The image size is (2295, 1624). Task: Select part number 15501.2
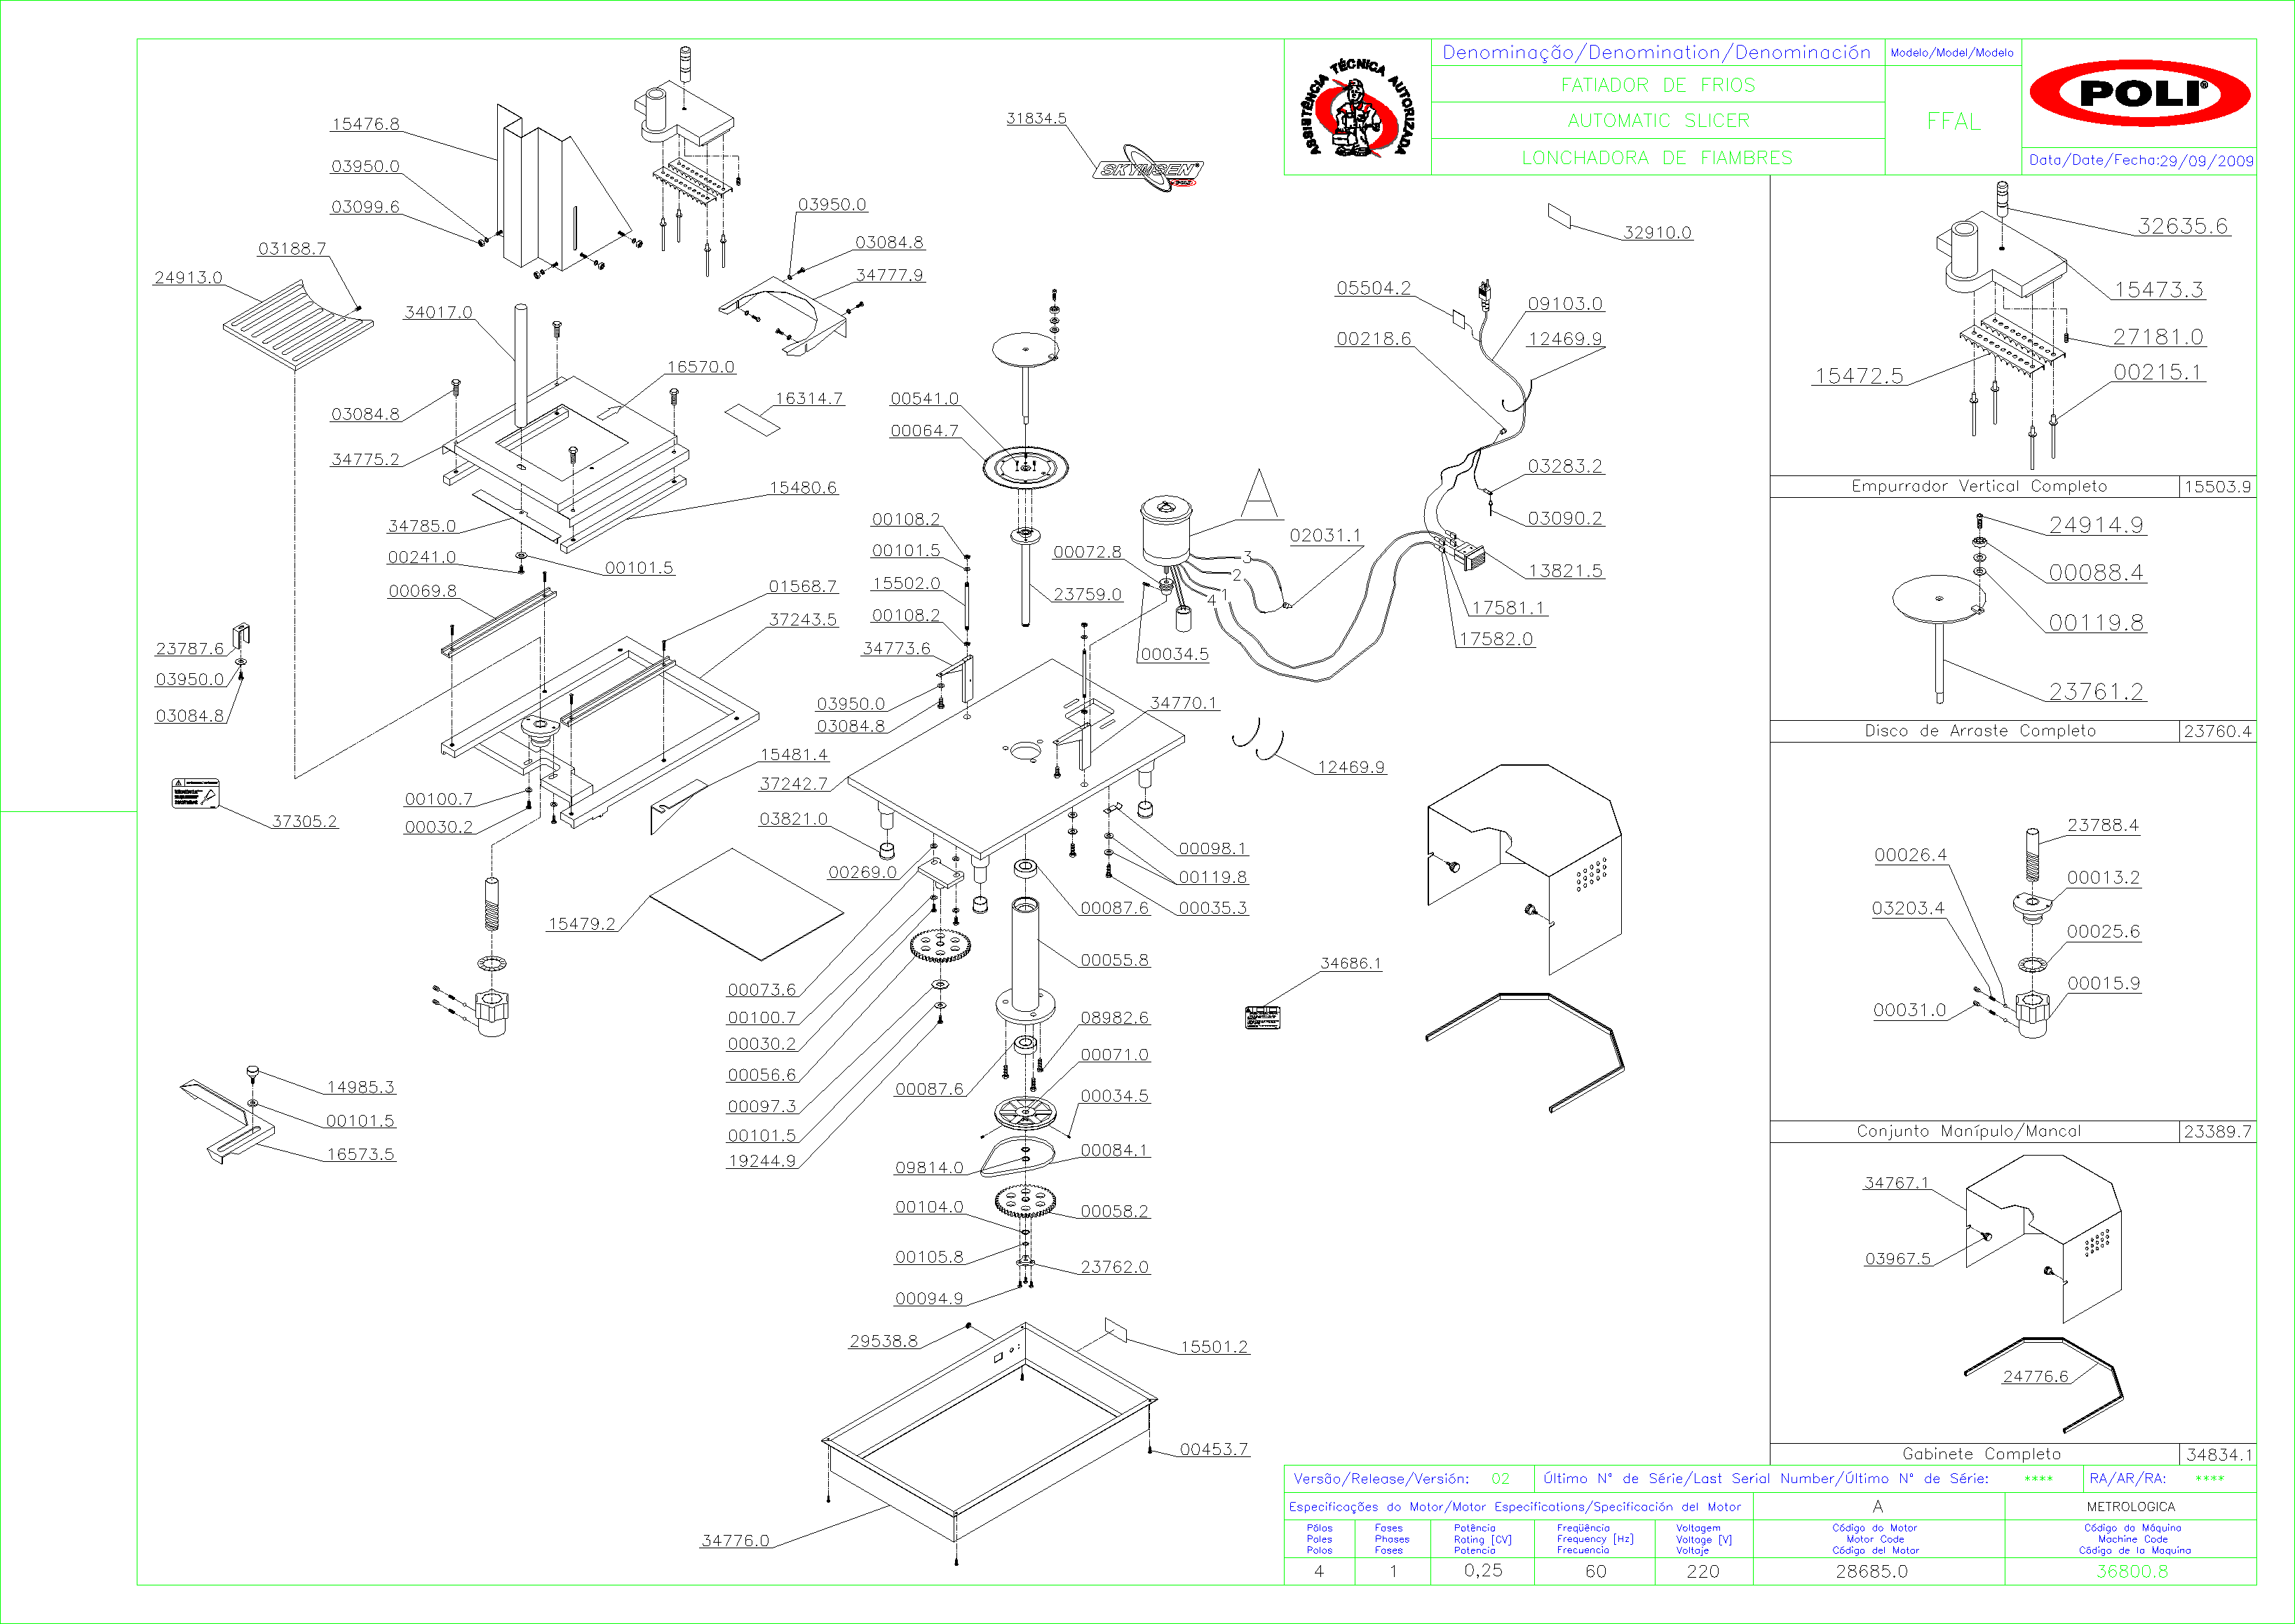(1214, 1348)
